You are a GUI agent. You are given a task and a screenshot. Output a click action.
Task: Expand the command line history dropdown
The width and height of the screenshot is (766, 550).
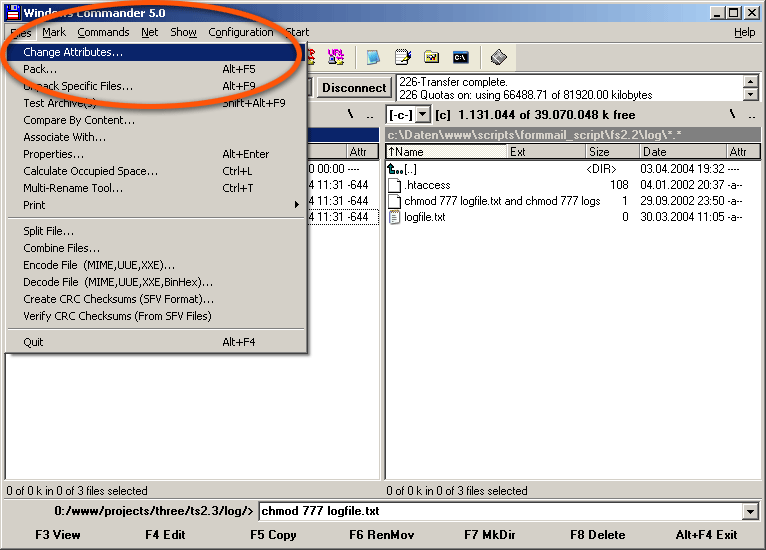[750, 511]
